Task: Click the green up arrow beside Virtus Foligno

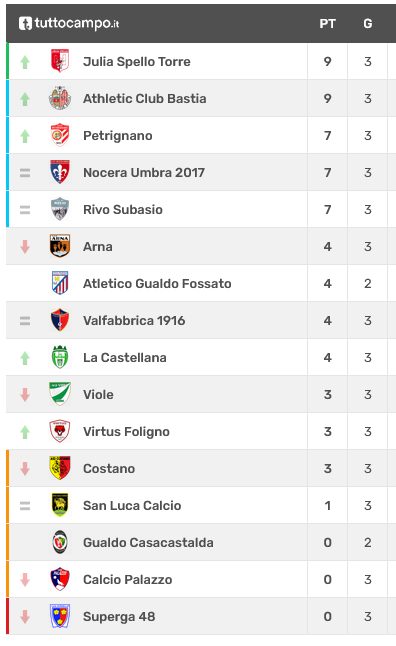Action: pyautogui.click(x=25, y=432)
